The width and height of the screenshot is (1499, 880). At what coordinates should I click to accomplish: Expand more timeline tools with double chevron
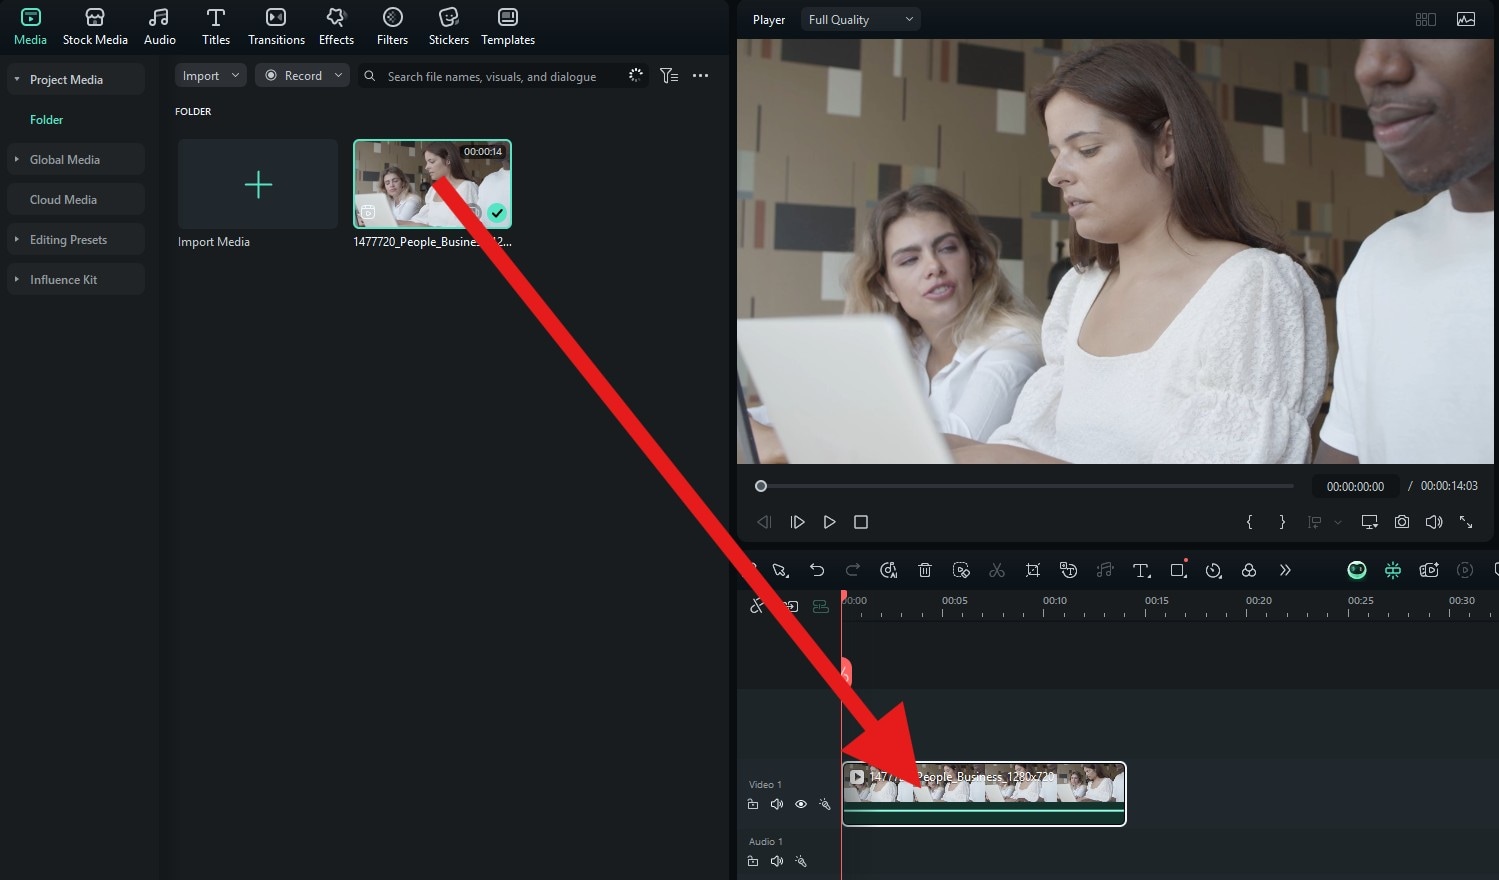pos(1285,570)
